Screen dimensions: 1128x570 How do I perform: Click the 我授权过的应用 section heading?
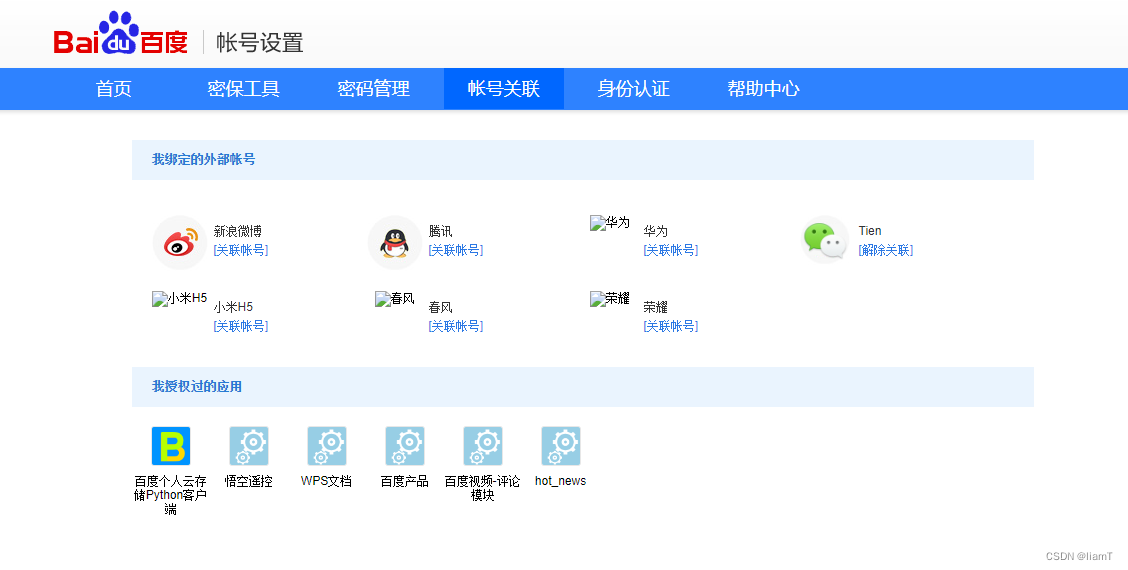pos(197,387)
